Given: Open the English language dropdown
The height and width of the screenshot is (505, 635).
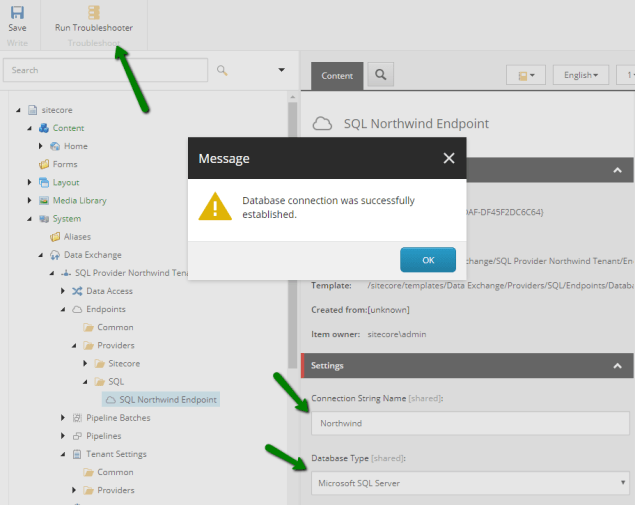Looking at the screenshot, I should pyautogui.click(x=585, y=75).
